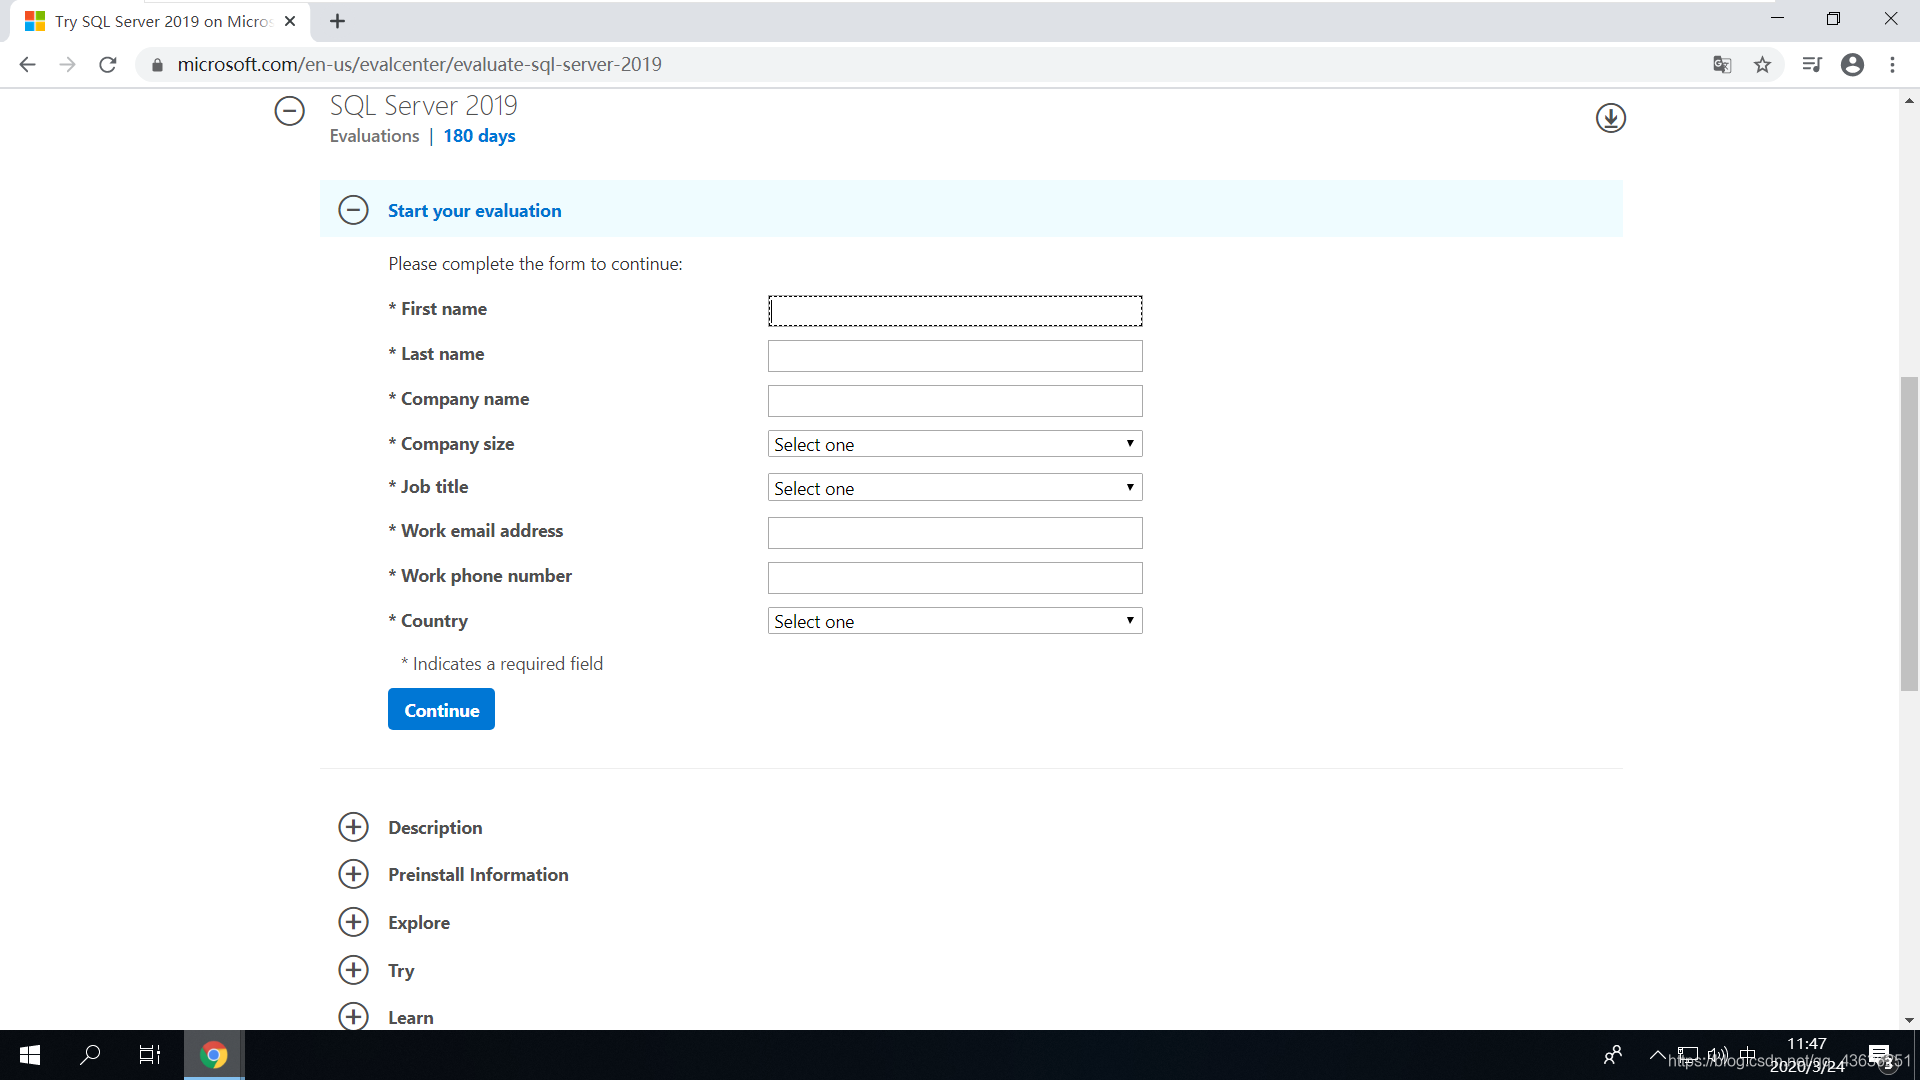The image size is (1920, 1080).
Task: Expand the Description section
Action: pos(353,827)
